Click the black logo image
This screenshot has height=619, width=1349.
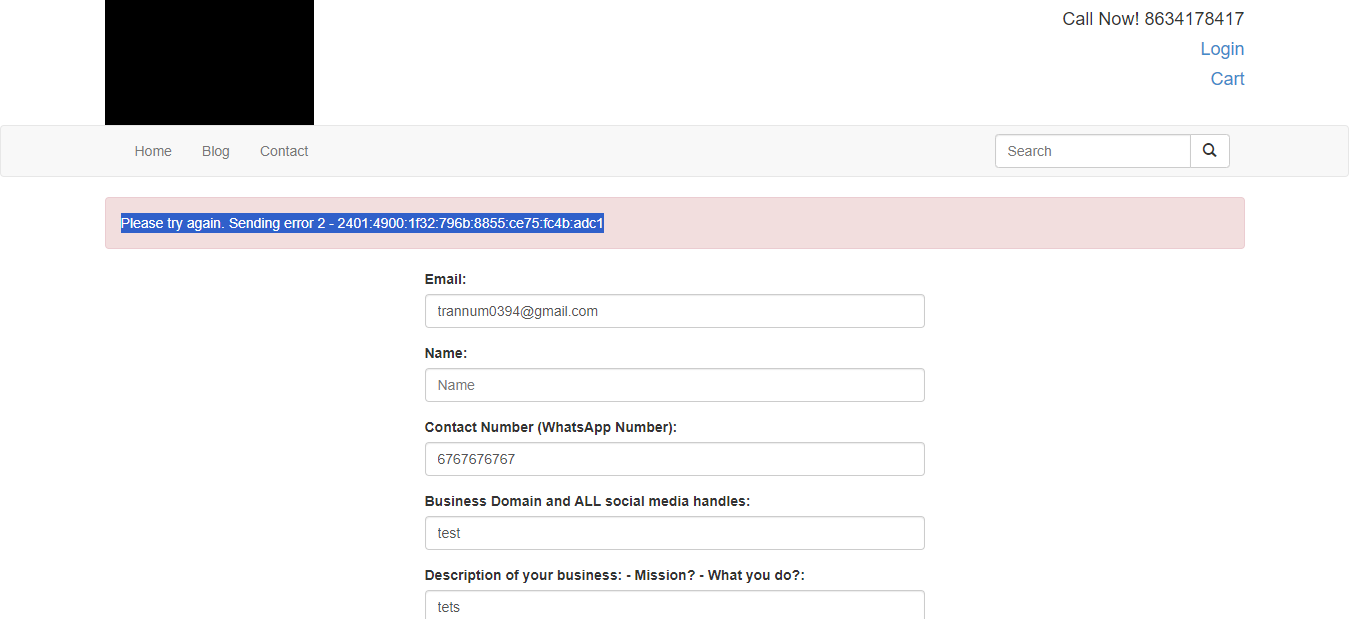point(209,62)
